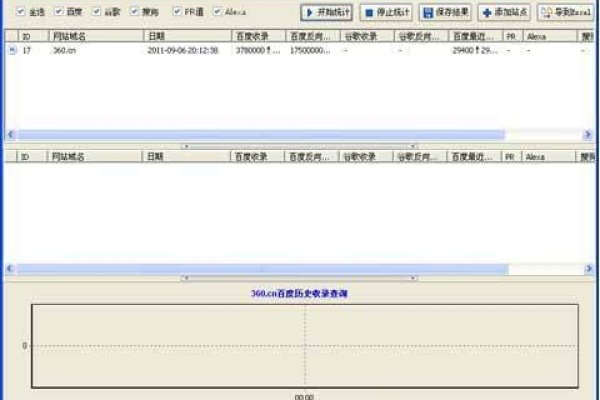
Task: Click lower table scrollbar right arrow
Action: (x=588, y=269)
